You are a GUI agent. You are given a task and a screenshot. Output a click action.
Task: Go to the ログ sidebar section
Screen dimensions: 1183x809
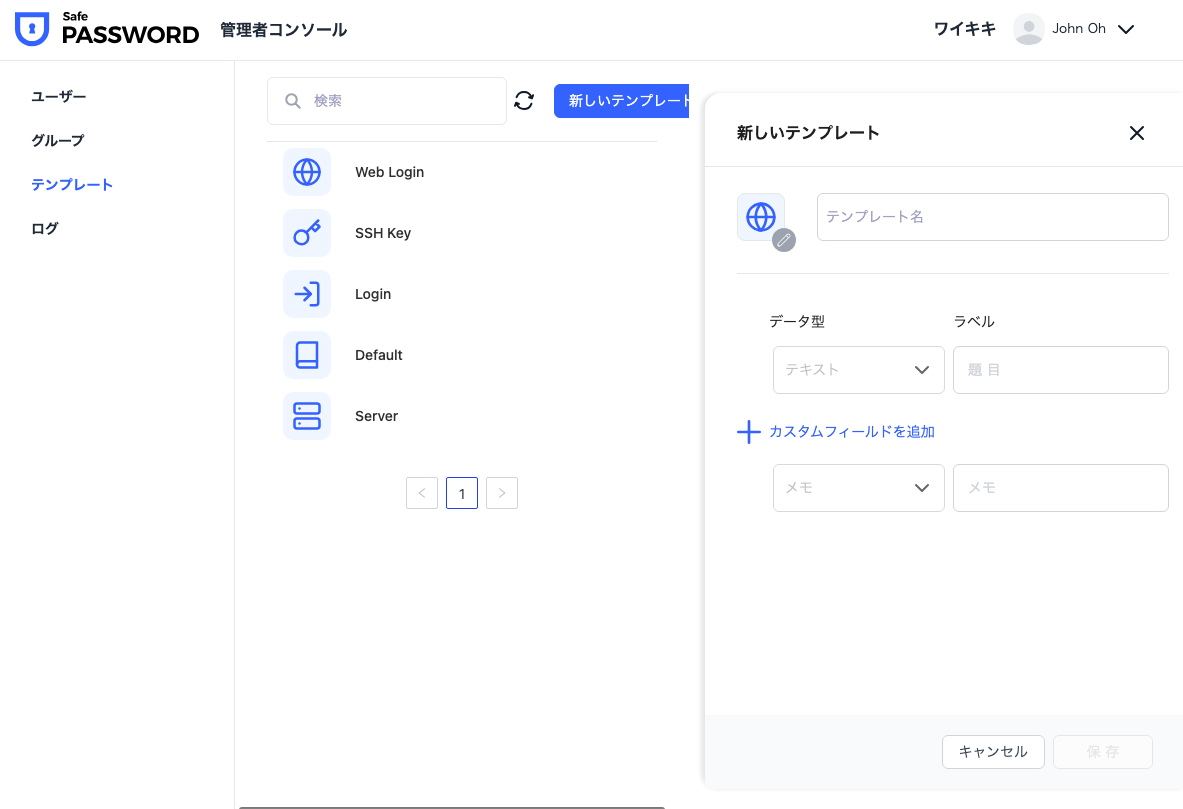point(45,228)
